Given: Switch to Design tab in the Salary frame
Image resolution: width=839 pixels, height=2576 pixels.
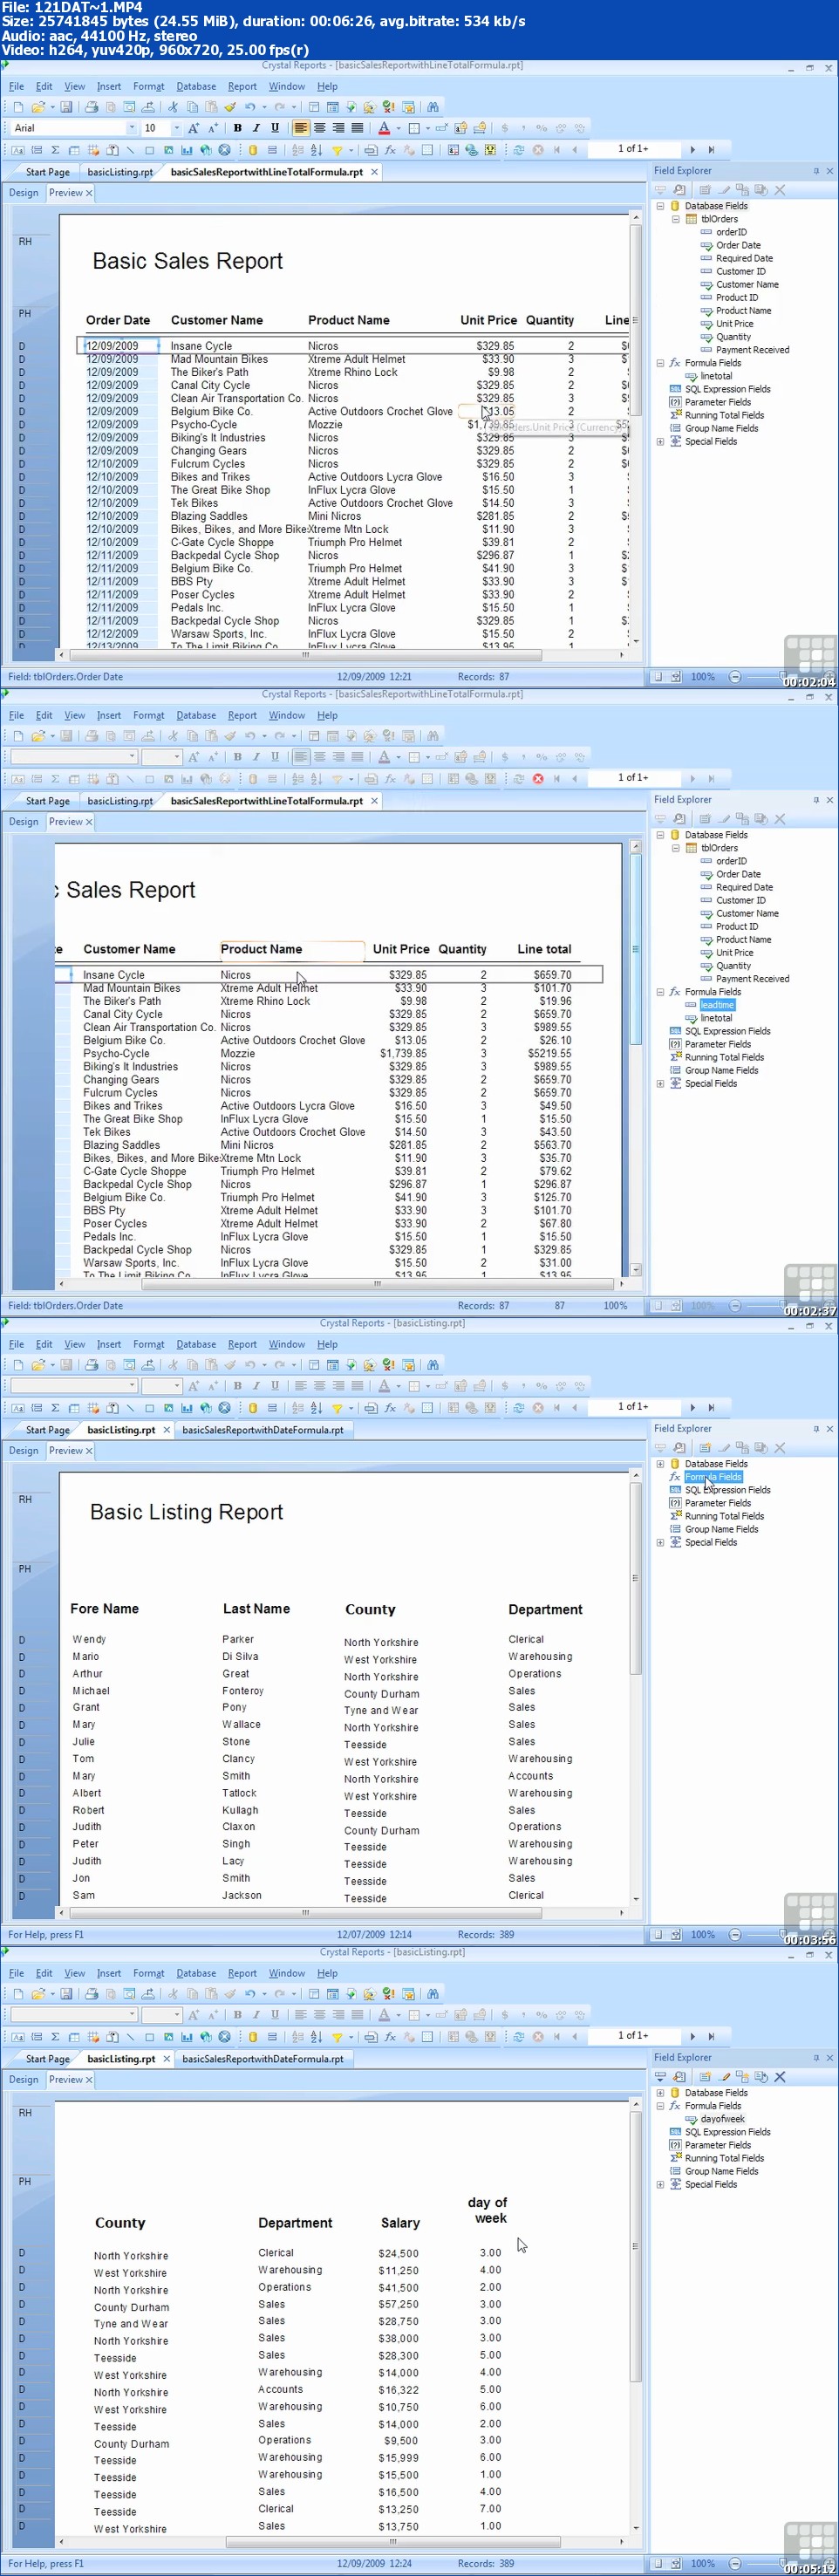Looking at the screenshot, I should (24, 2080).
